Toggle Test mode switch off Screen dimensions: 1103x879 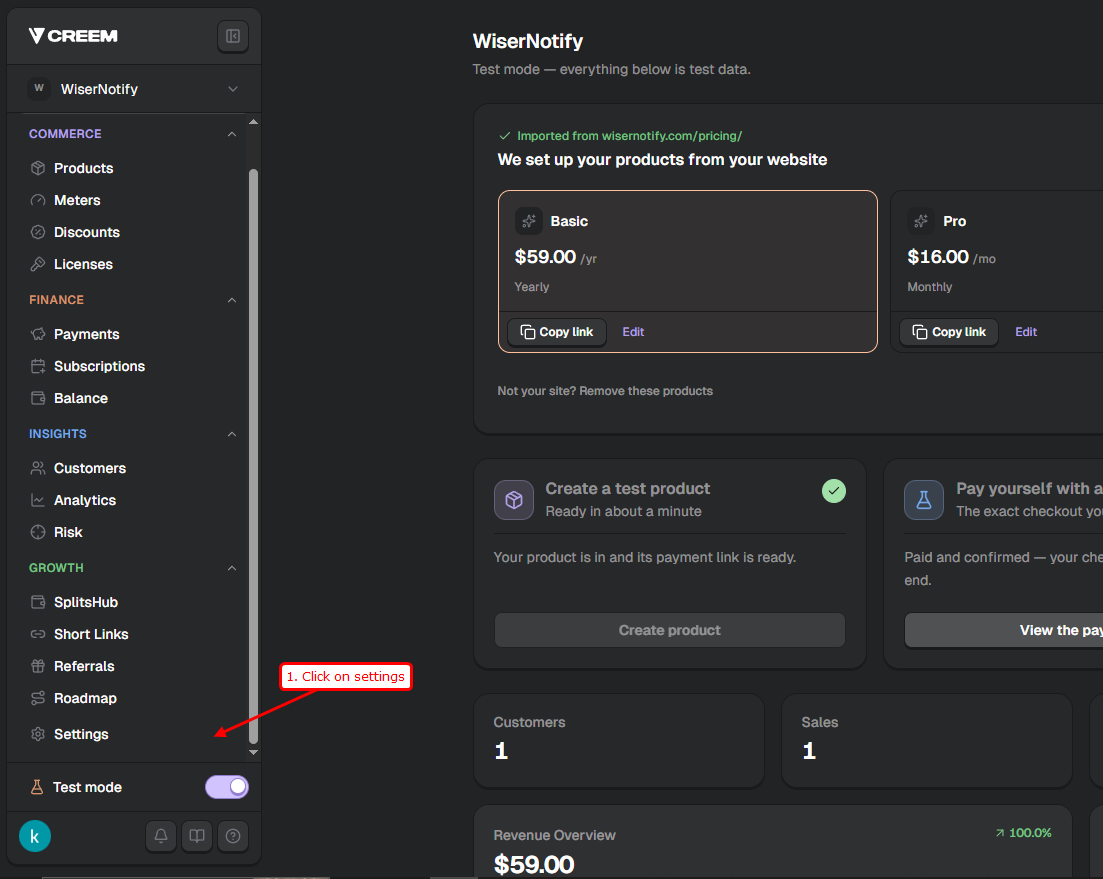[227, 787]
